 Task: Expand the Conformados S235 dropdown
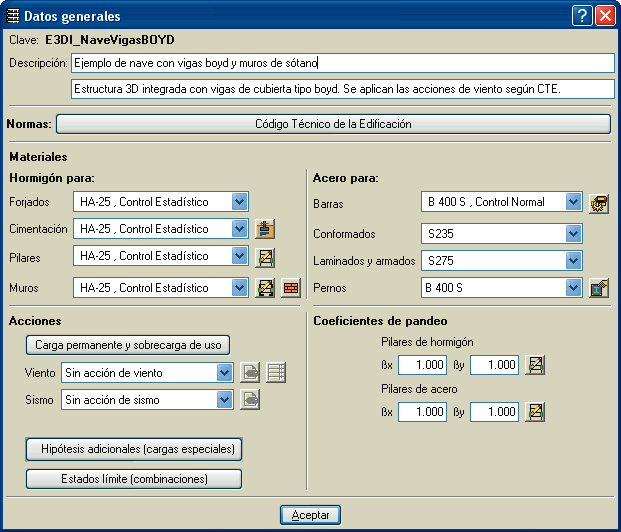pyautogui.click(x=573, y=234)
